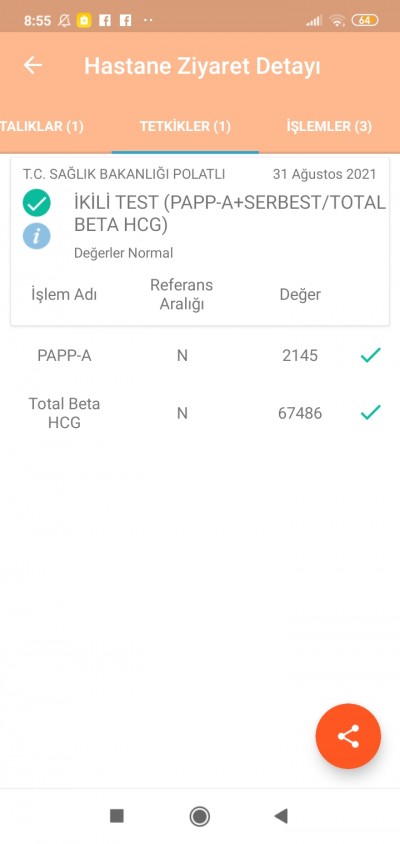Tap the 31 Ağustos 2021 date
400x844 pixels.
[x=324, y=174]
